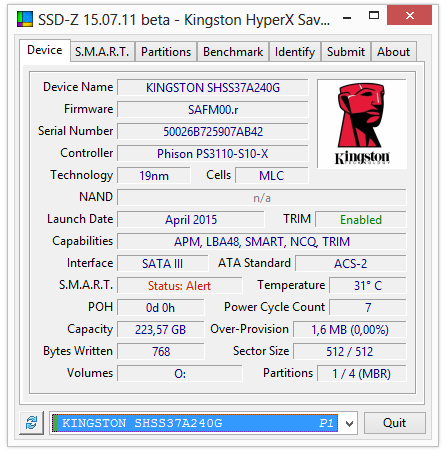This screenshot has height=454, width=448.
Task: Click the Power Cycle Count value 7
Action: pyautogui.click(x=368, y=308)
